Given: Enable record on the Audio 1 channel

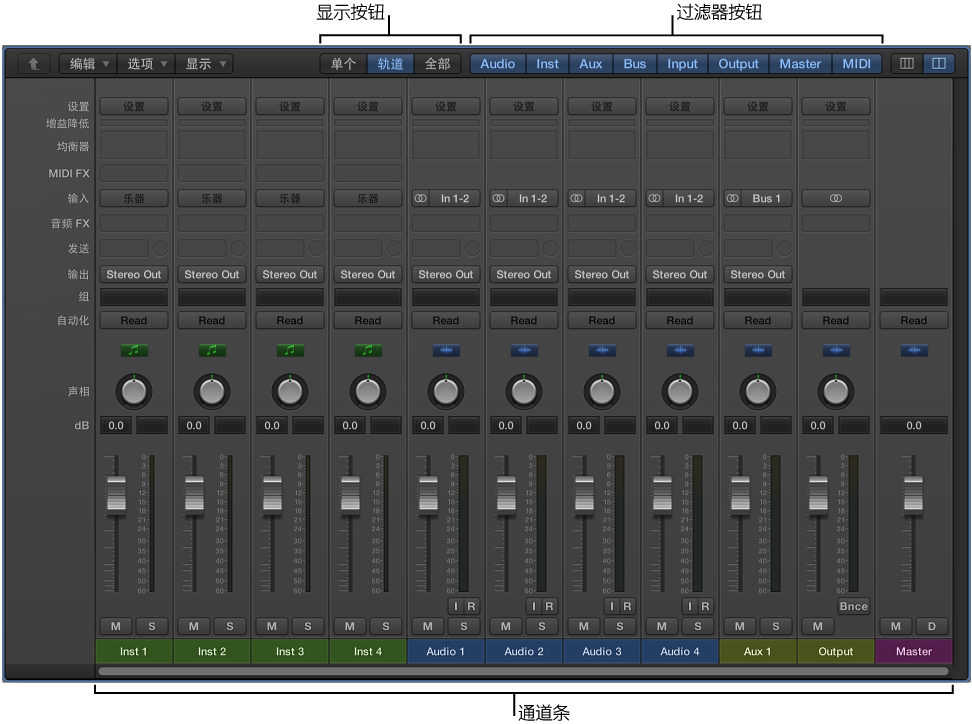Looking at the screenshot, I should click(472, 606).
